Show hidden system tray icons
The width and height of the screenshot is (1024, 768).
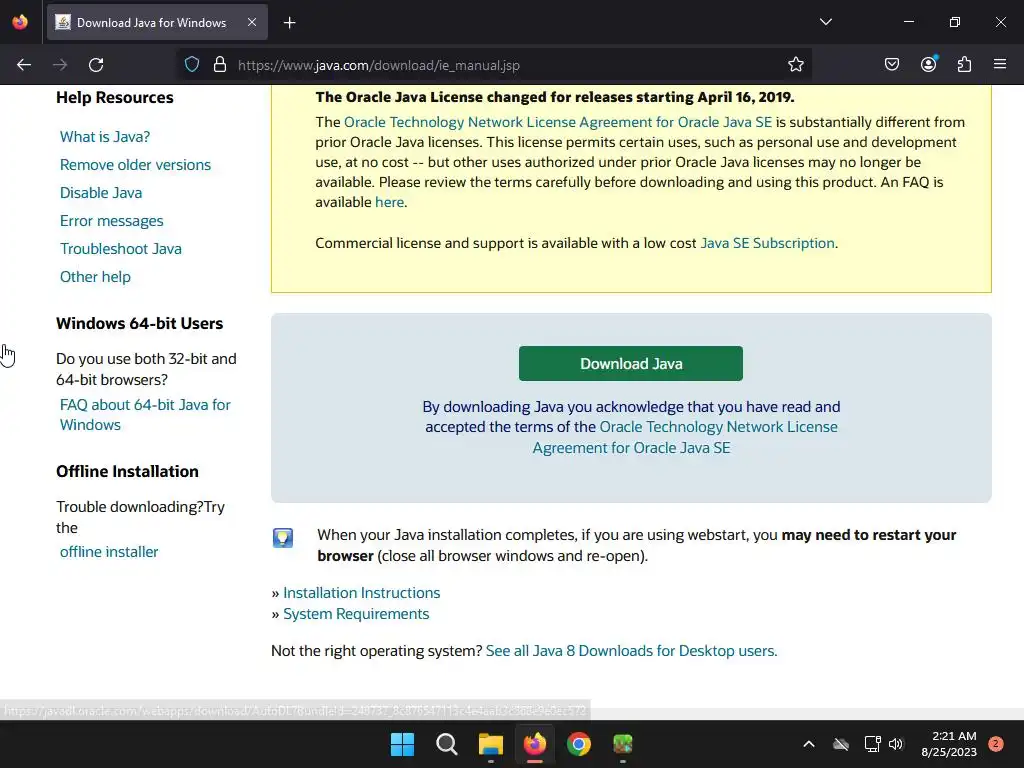tap(808, 744)
